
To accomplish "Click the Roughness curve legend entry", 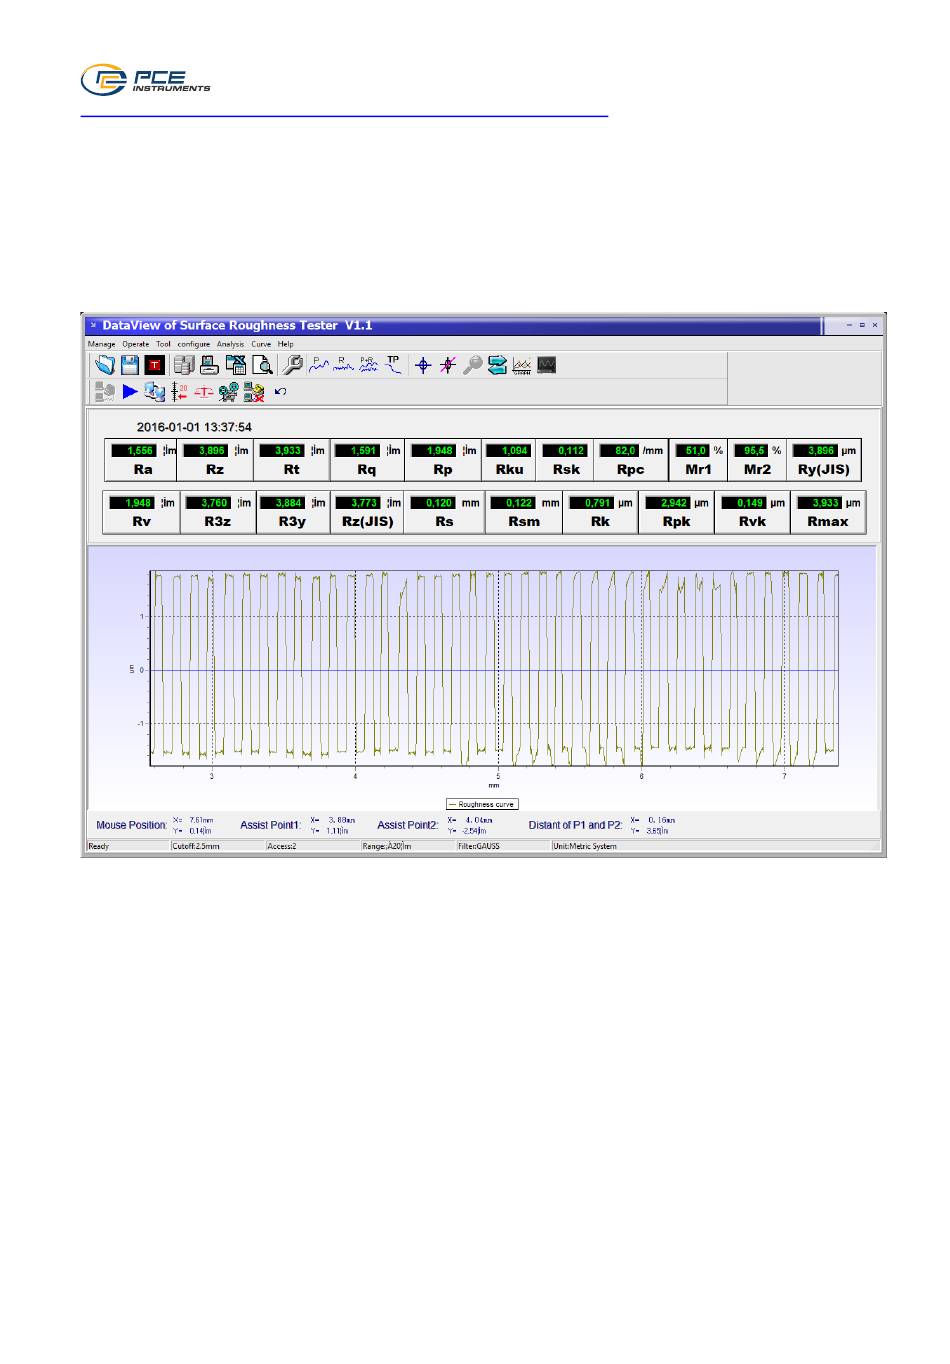I will [x=482, y=804].
